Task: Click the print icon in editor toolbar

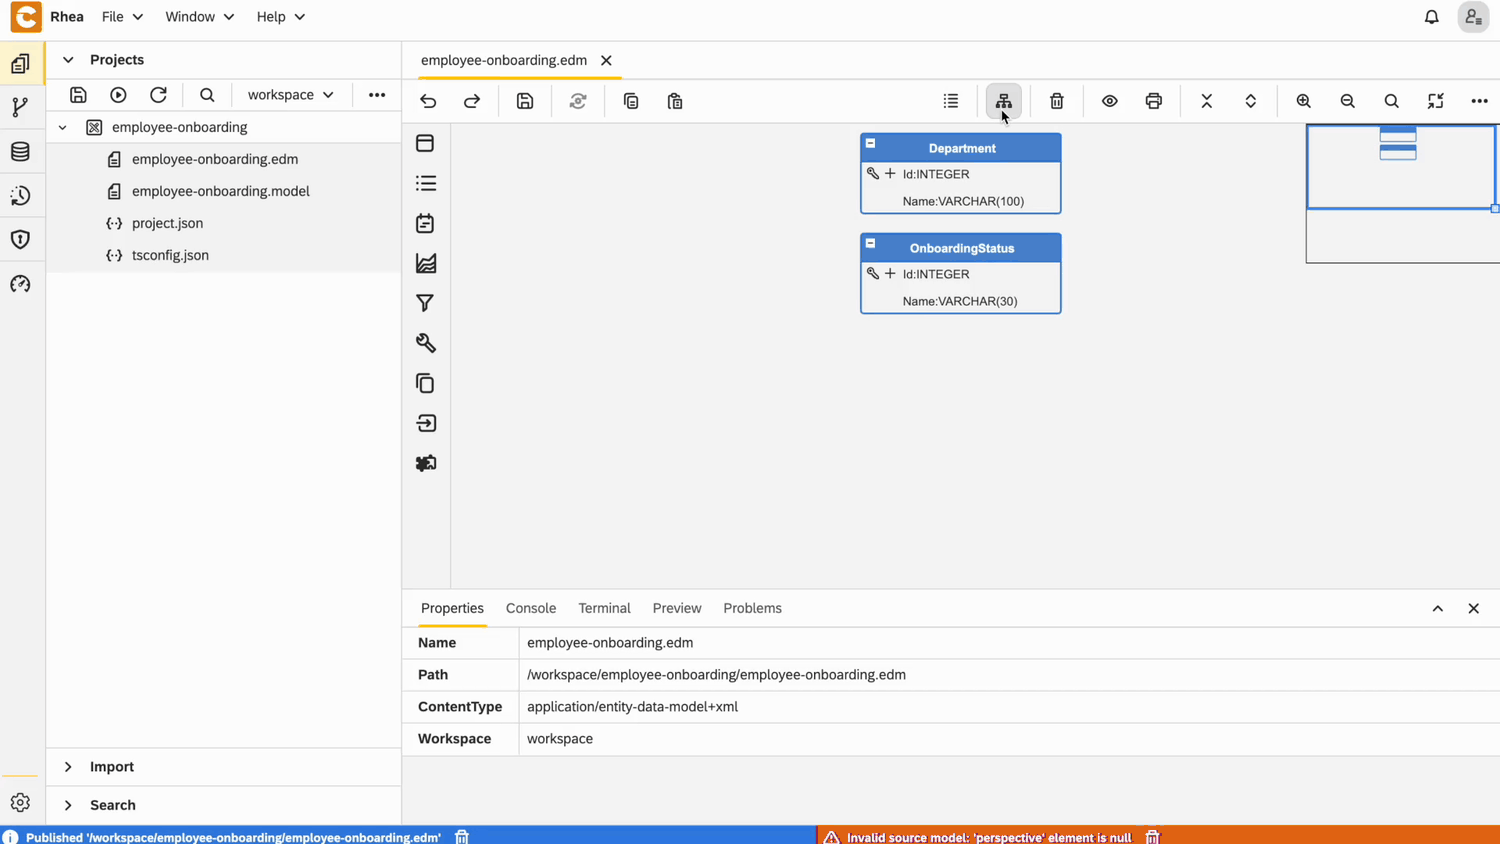Action: click(x=1153, y=101)
